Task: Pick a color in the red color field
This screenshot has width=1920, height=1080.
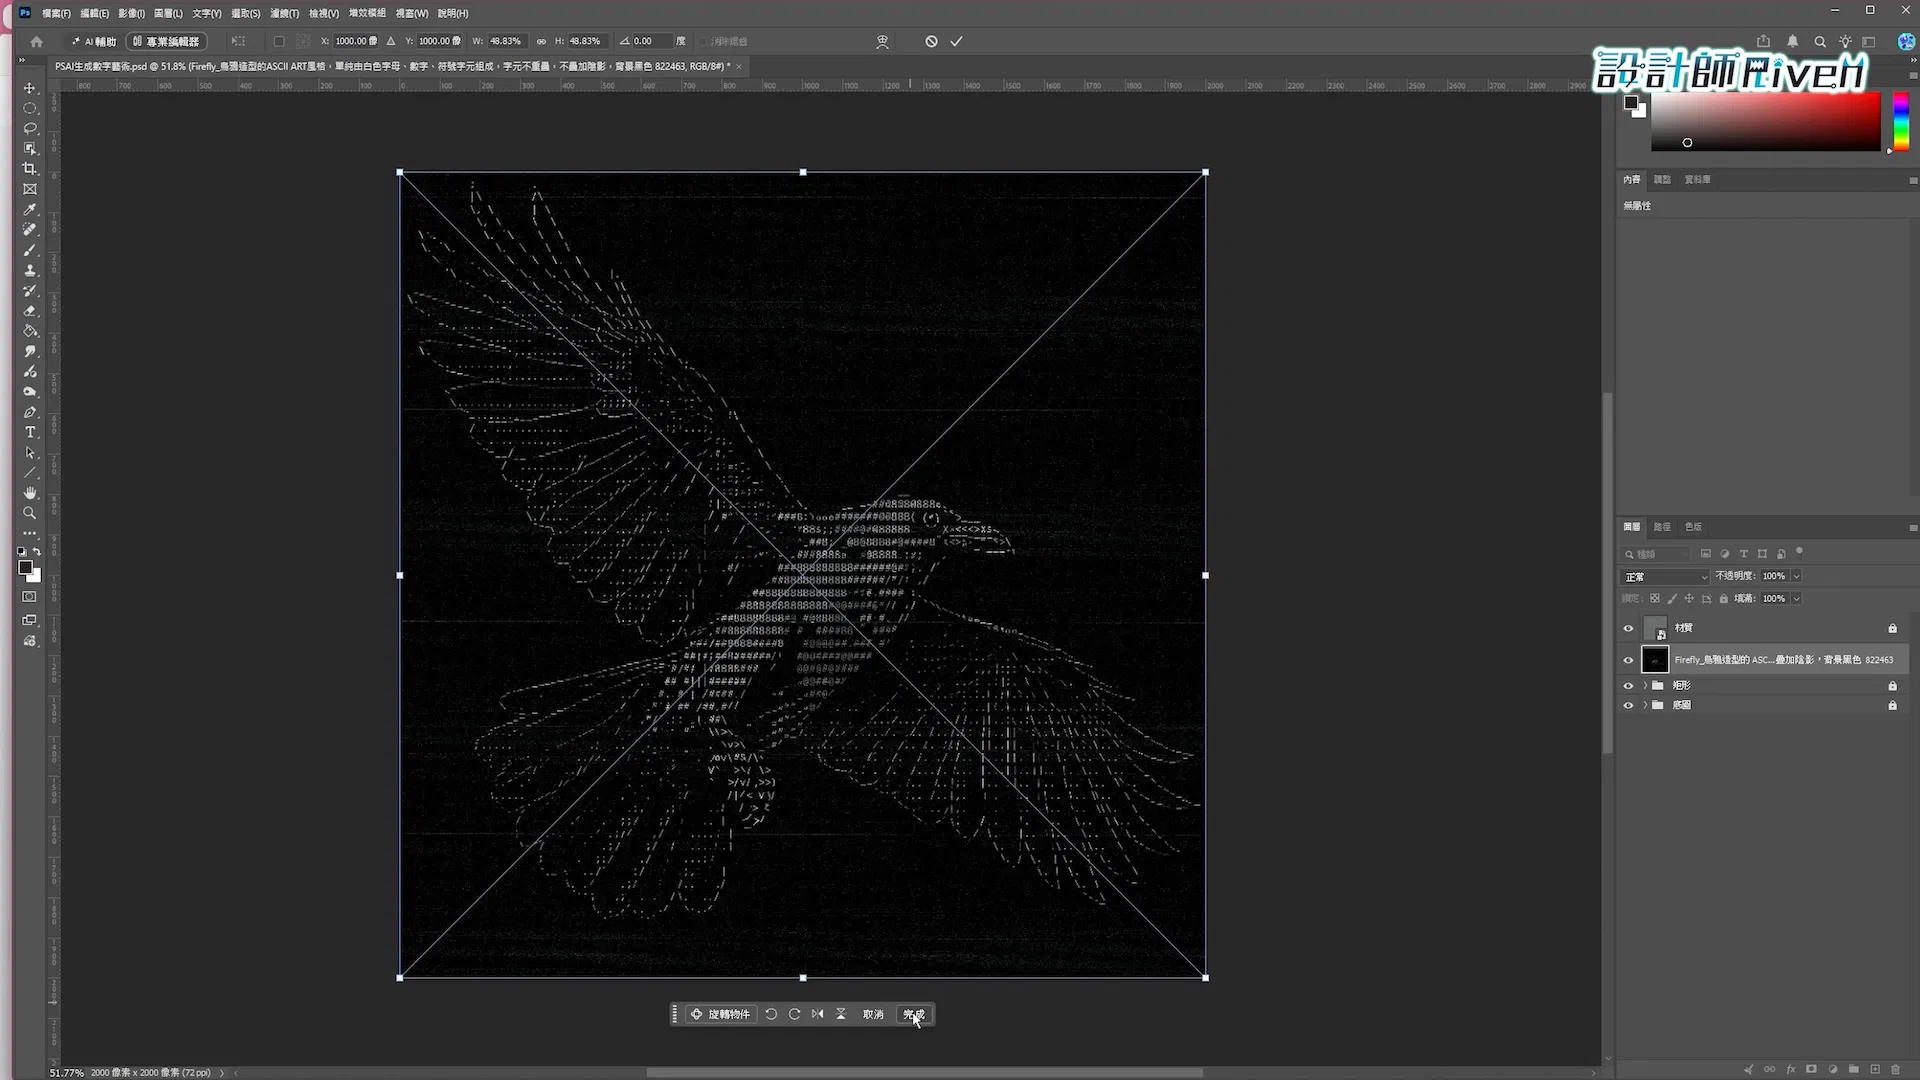Action: tap(1766, 121)
